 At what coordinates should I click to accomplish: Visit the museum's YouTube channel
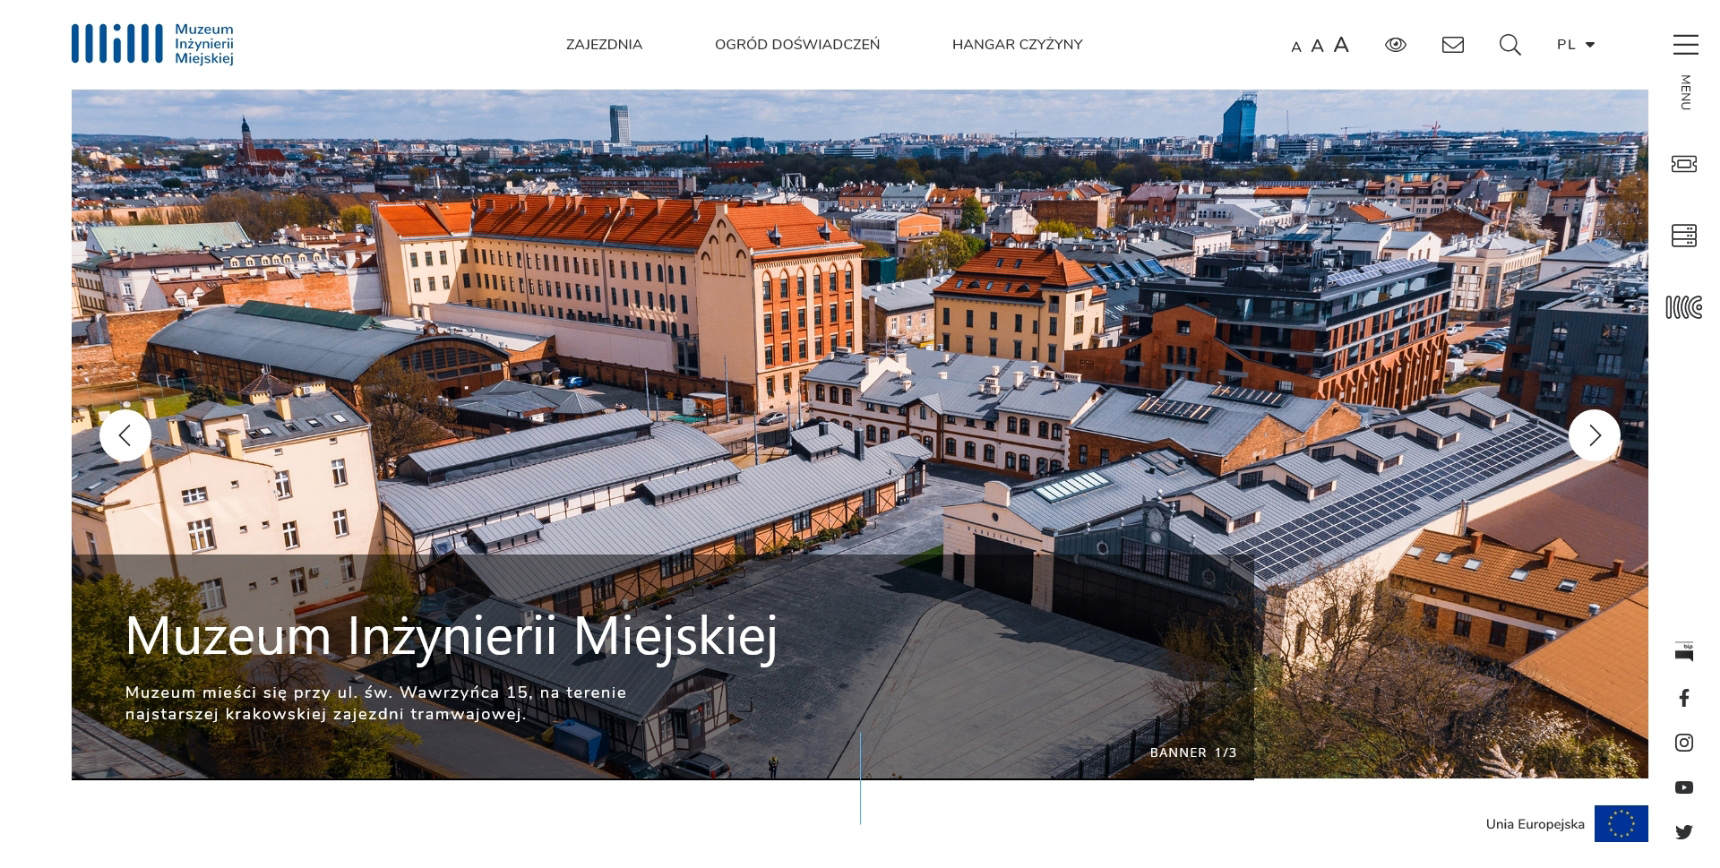point(1684,788)
